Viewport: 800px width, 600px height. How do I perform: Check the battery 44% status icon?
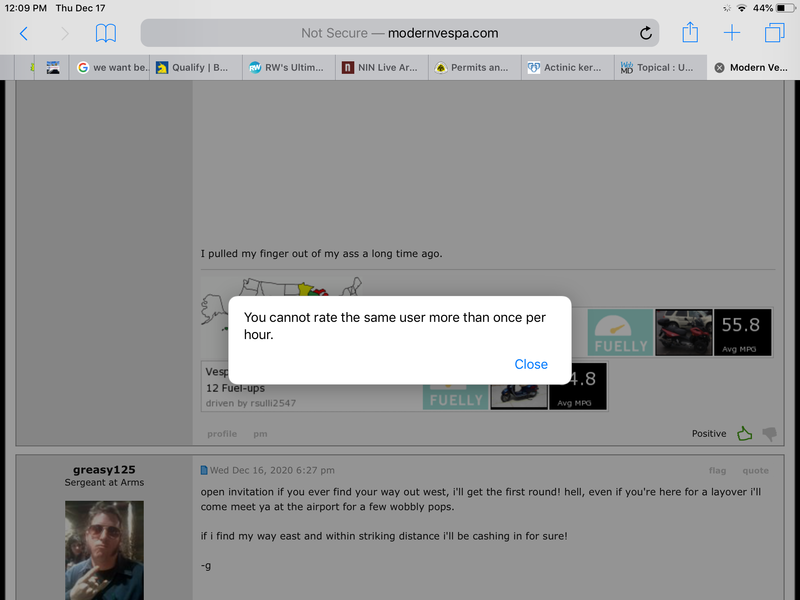pyautogui.click(x=786, y=8)
